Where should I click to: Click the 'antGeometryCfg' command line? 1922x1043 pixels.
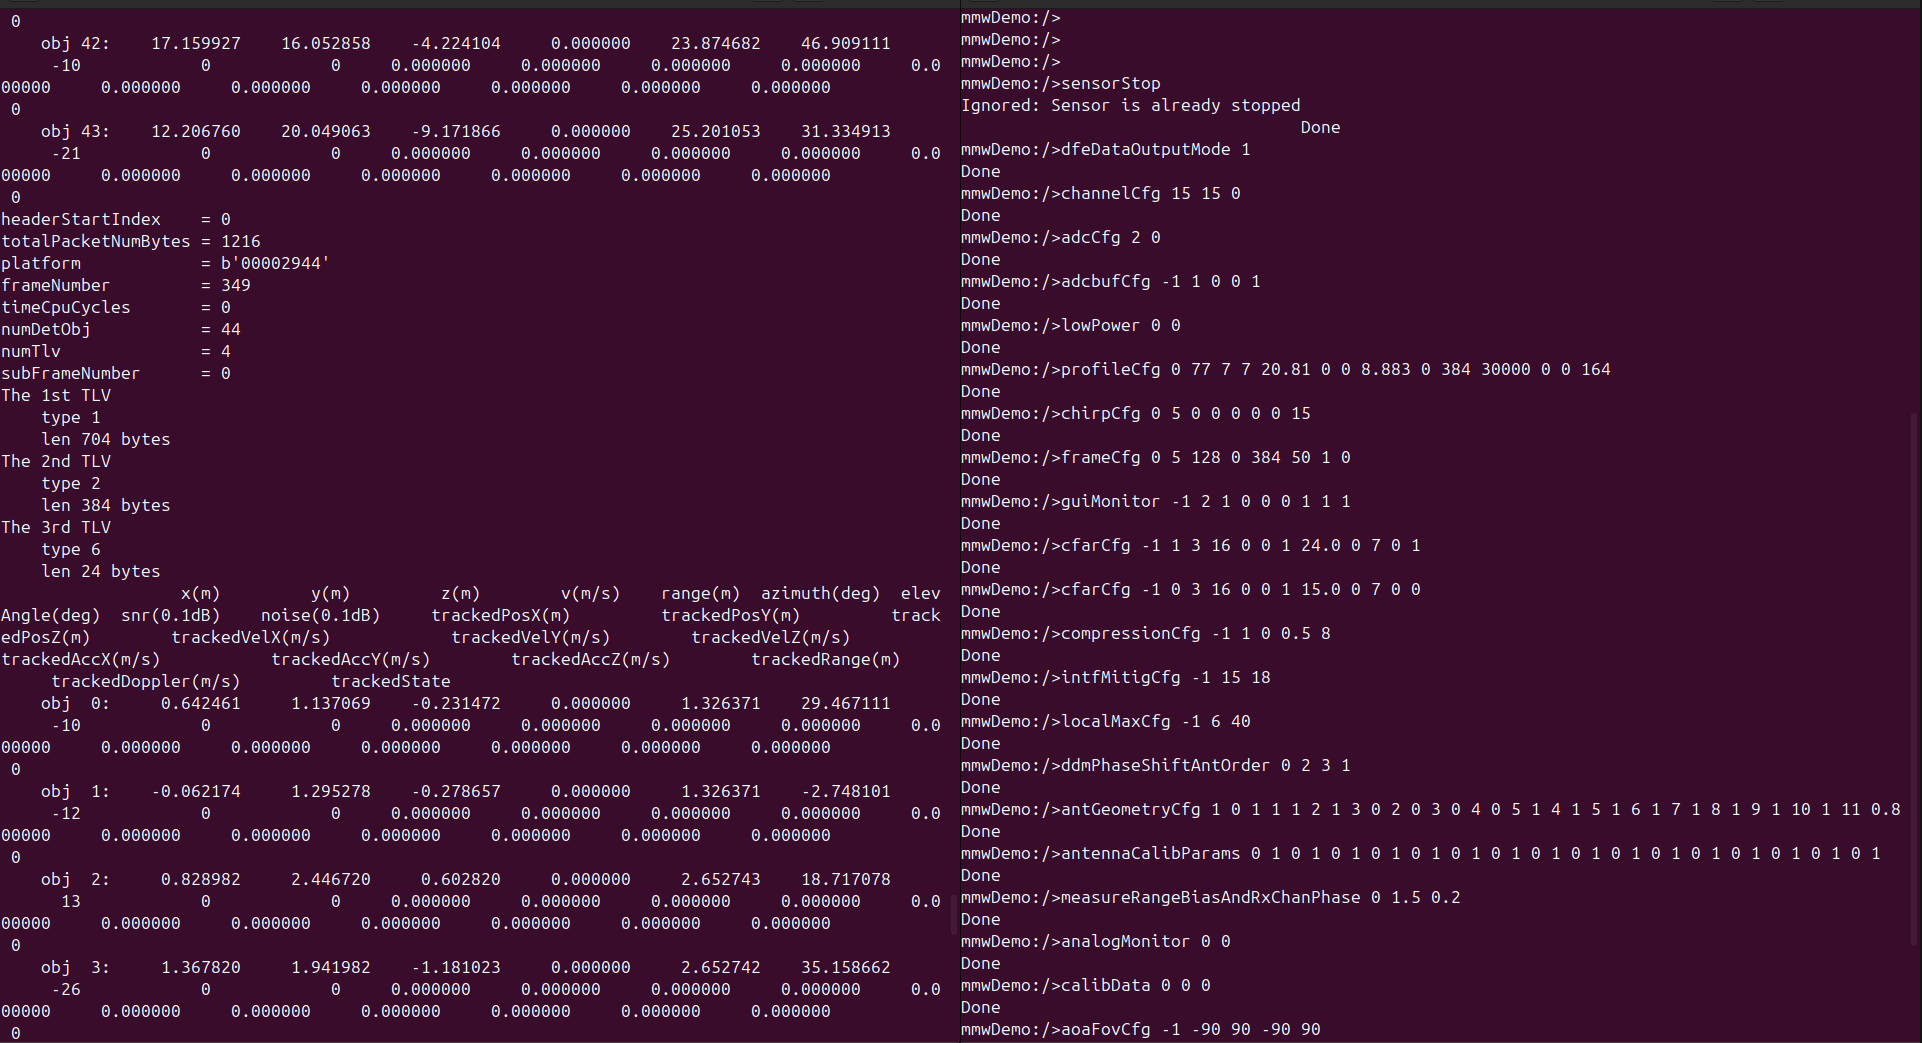pyautogui.click(x=1431, y=810)
